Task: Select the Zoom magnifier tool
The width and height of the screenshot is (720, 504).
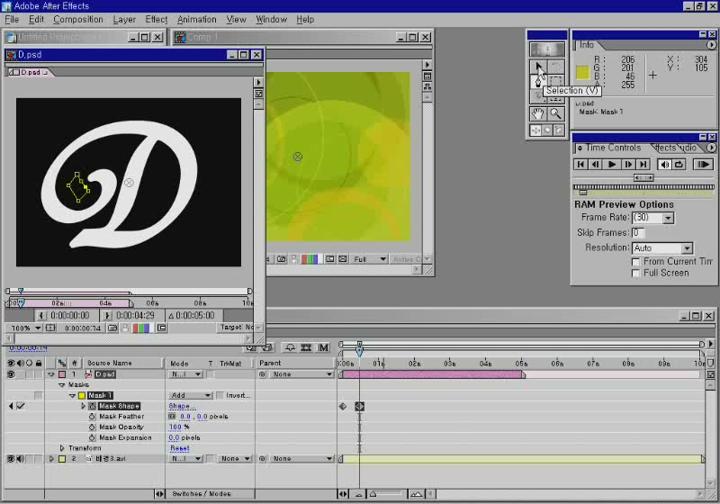Action: 556,113
